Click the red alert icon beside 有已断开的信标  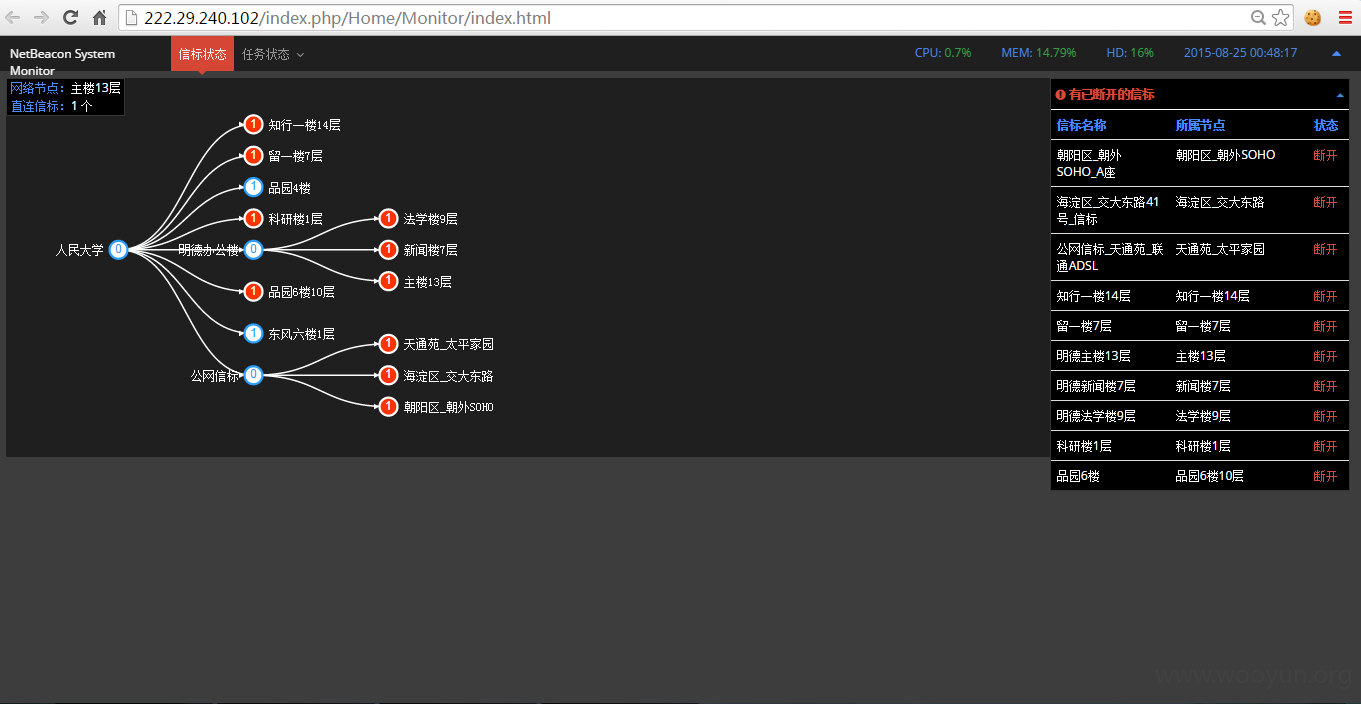[x=1060, y=94]
